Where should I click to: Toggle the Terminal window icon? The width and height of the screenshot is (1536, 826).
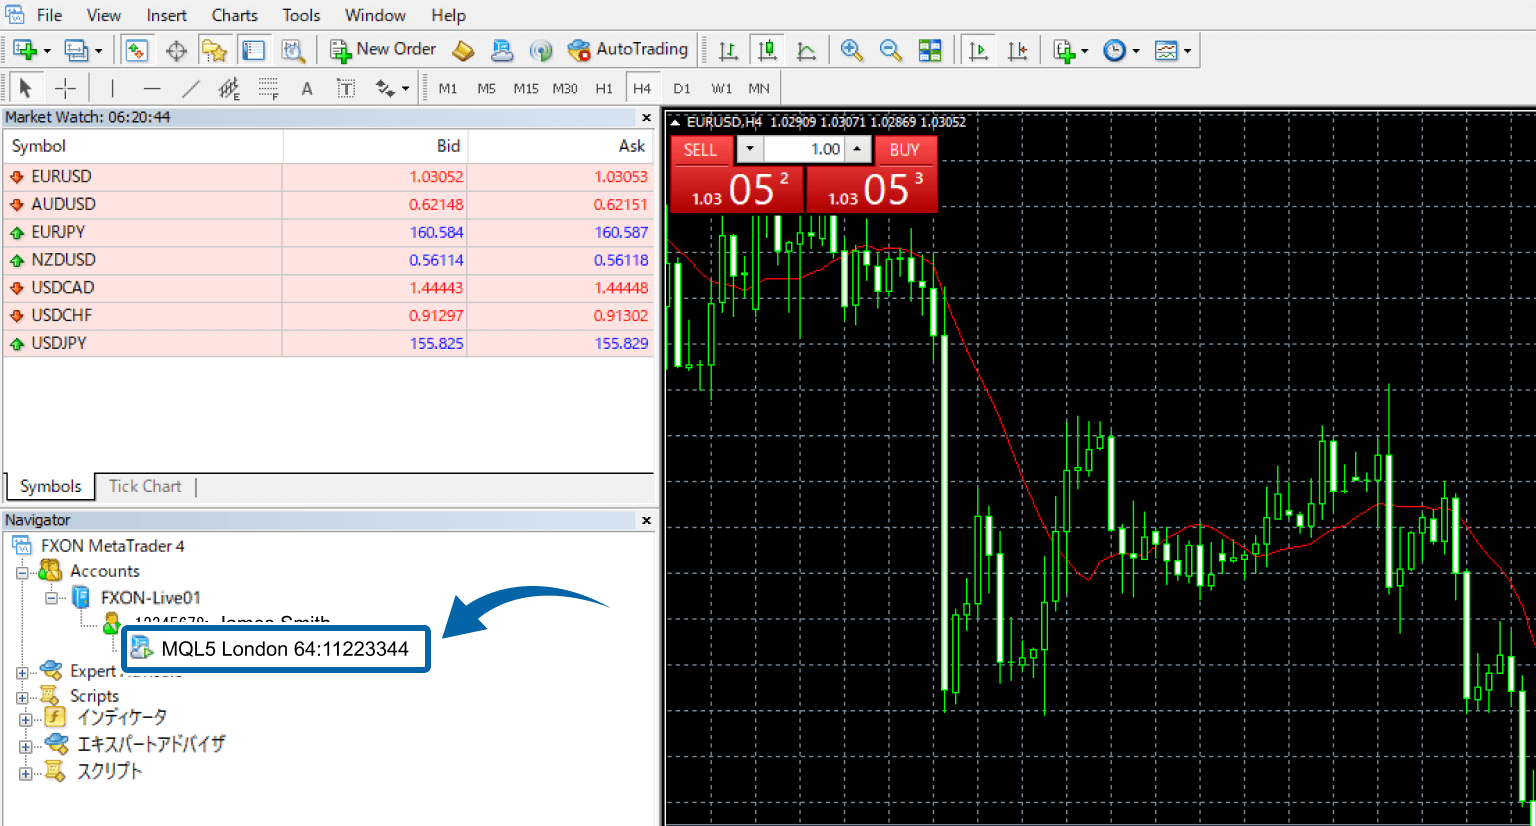(x=254, y=50)
